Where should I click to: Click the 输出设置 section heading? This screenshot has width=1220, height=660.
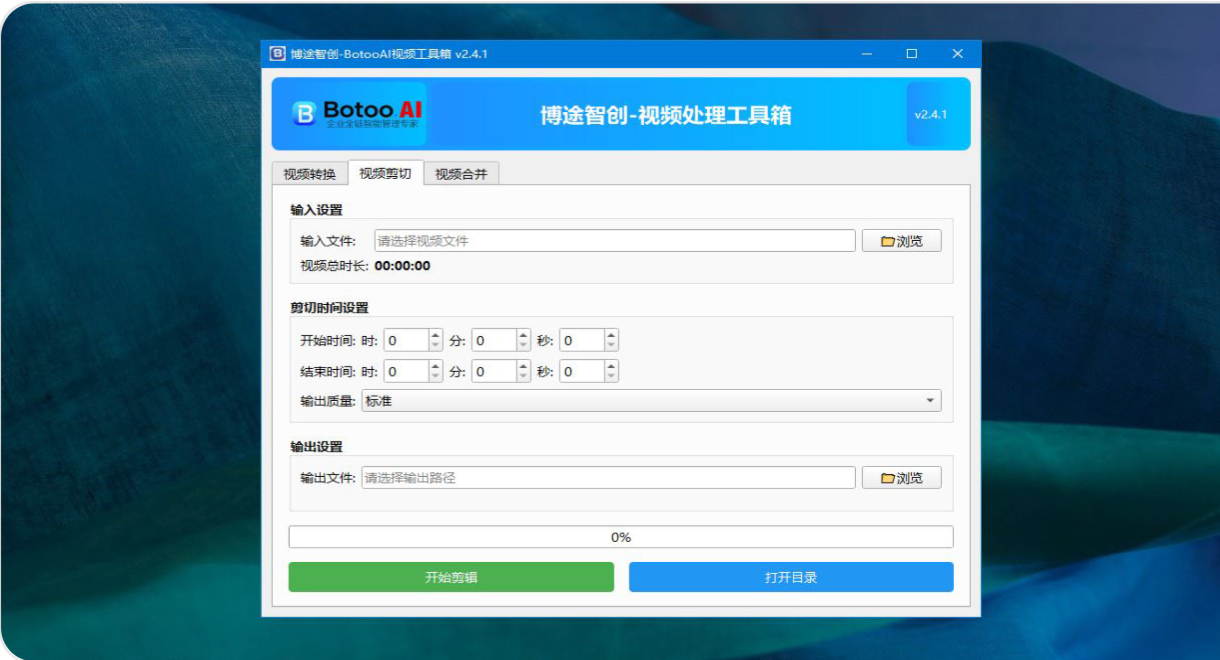[x=316, y=446]
